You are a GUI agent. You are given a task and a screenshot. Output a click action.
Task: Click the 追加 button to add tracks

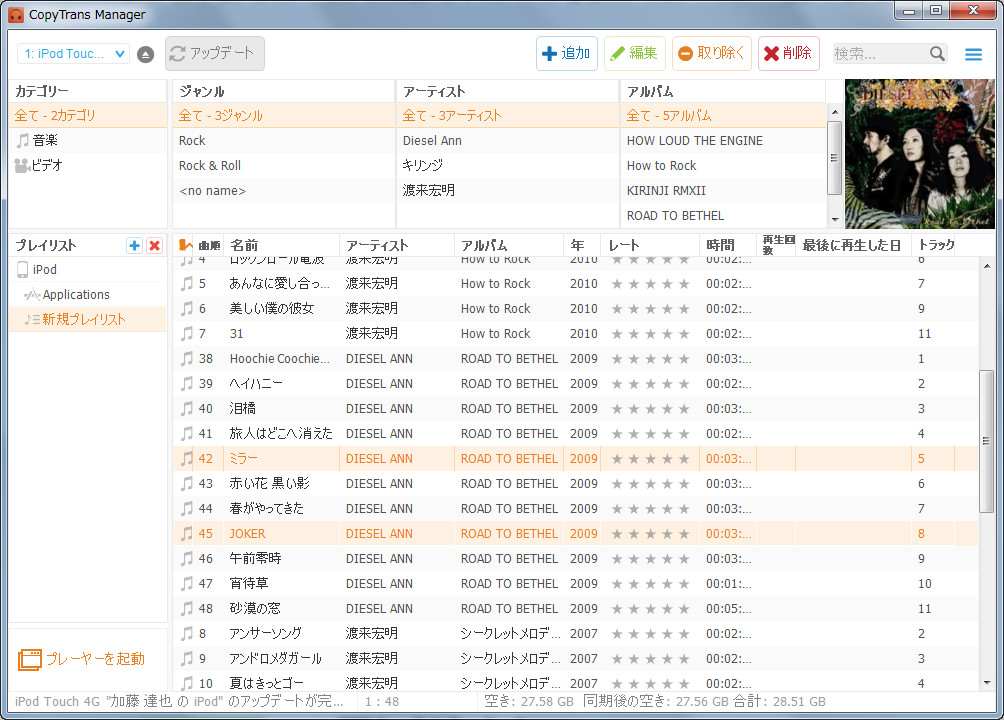point(566,54)
